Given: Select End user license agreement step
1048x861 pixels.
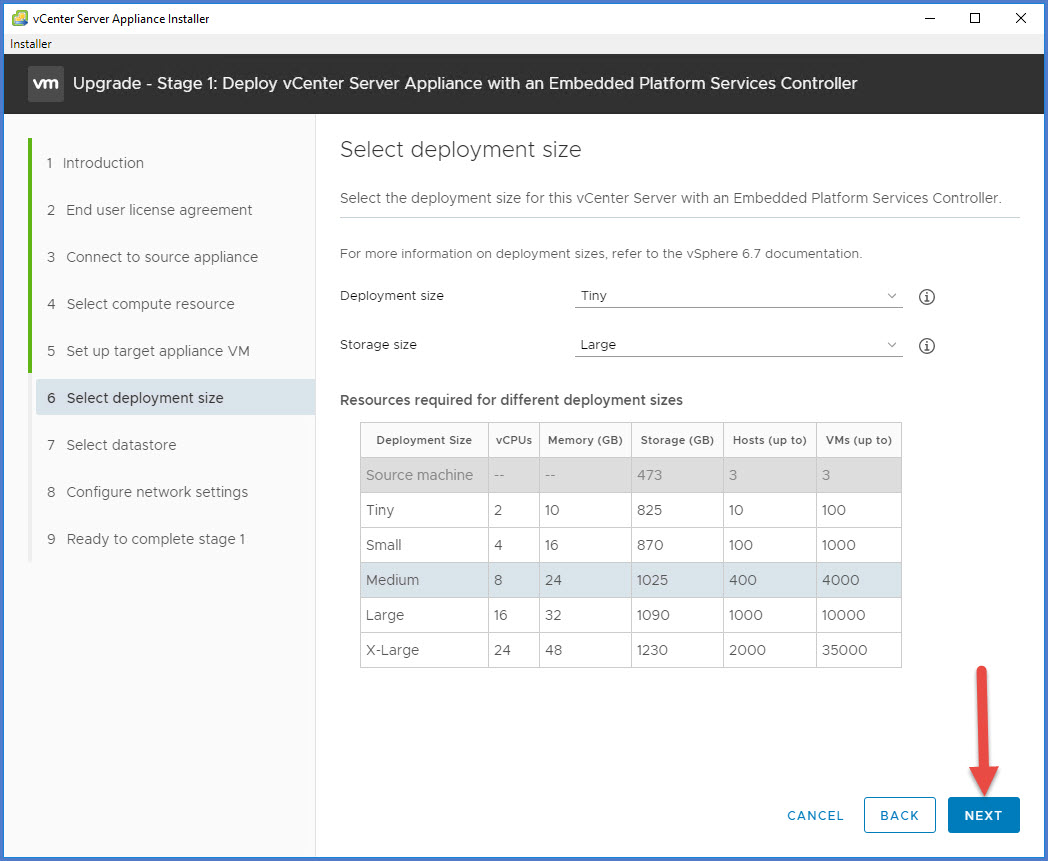Looking at the screenshot, I should click(159, 210).
